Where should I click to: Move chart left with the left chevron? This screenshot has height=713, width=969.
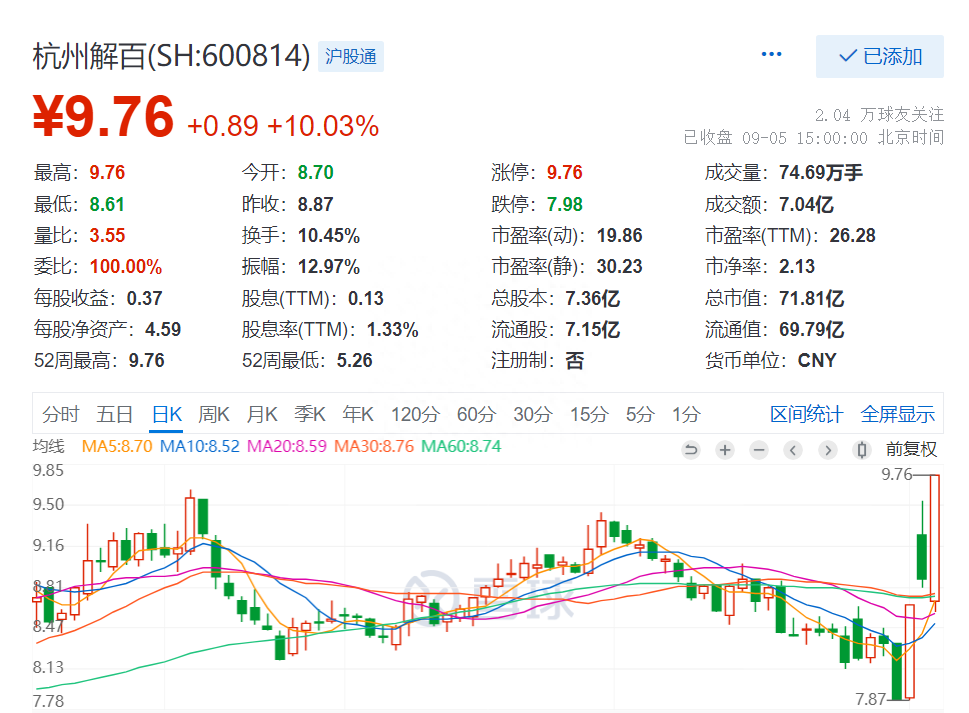click(793, 450)
